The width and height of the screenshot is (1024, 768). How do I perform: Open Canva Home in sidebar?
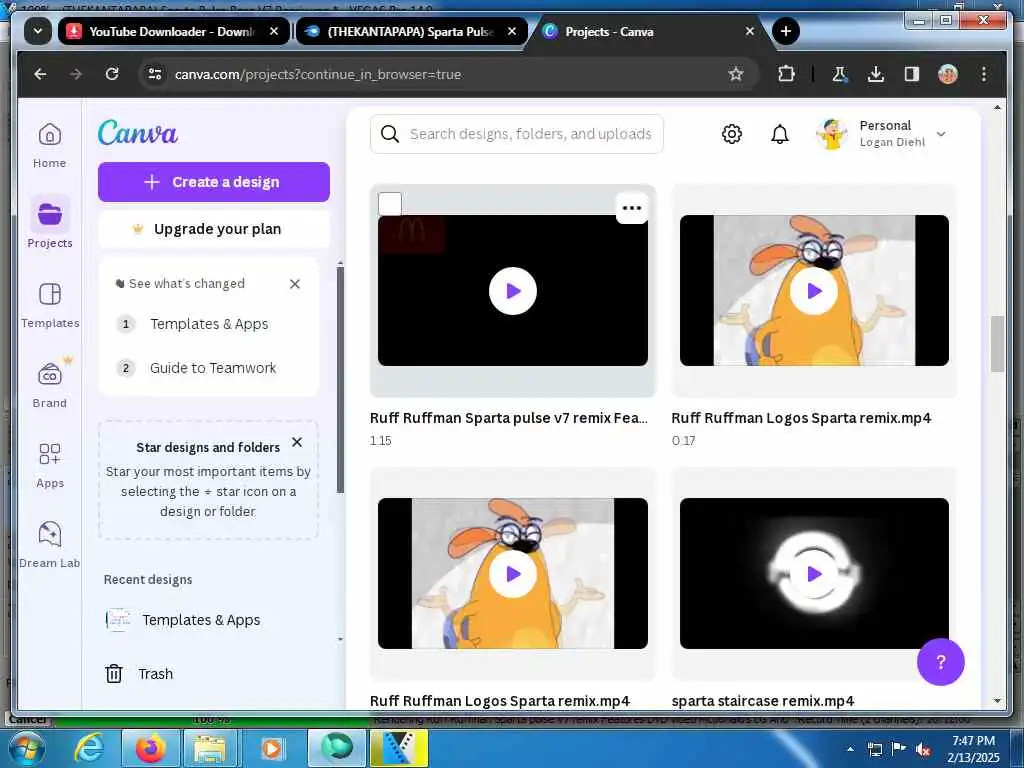50,146
